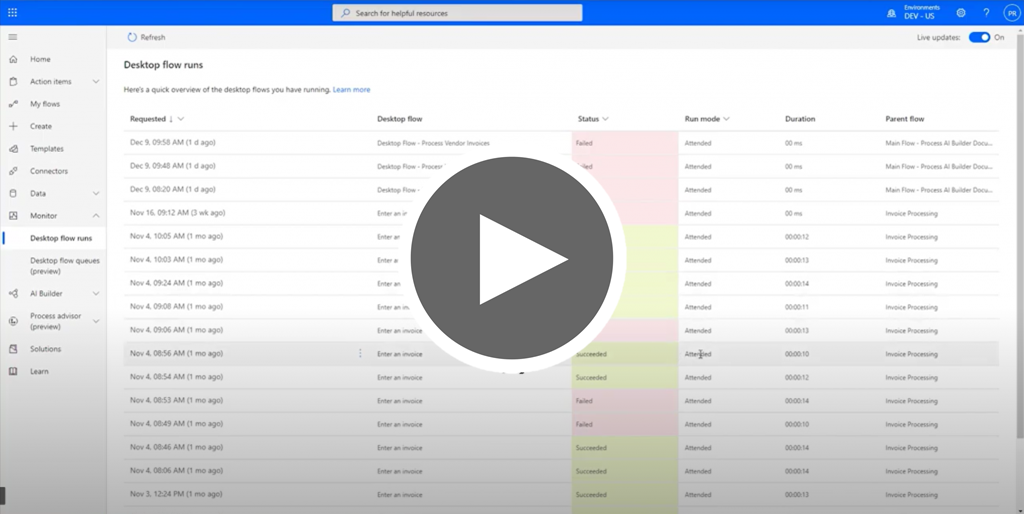Open the Requested column sort dropdown
The height and width of the screenshot is (515, 1024).
coord(181,119)
